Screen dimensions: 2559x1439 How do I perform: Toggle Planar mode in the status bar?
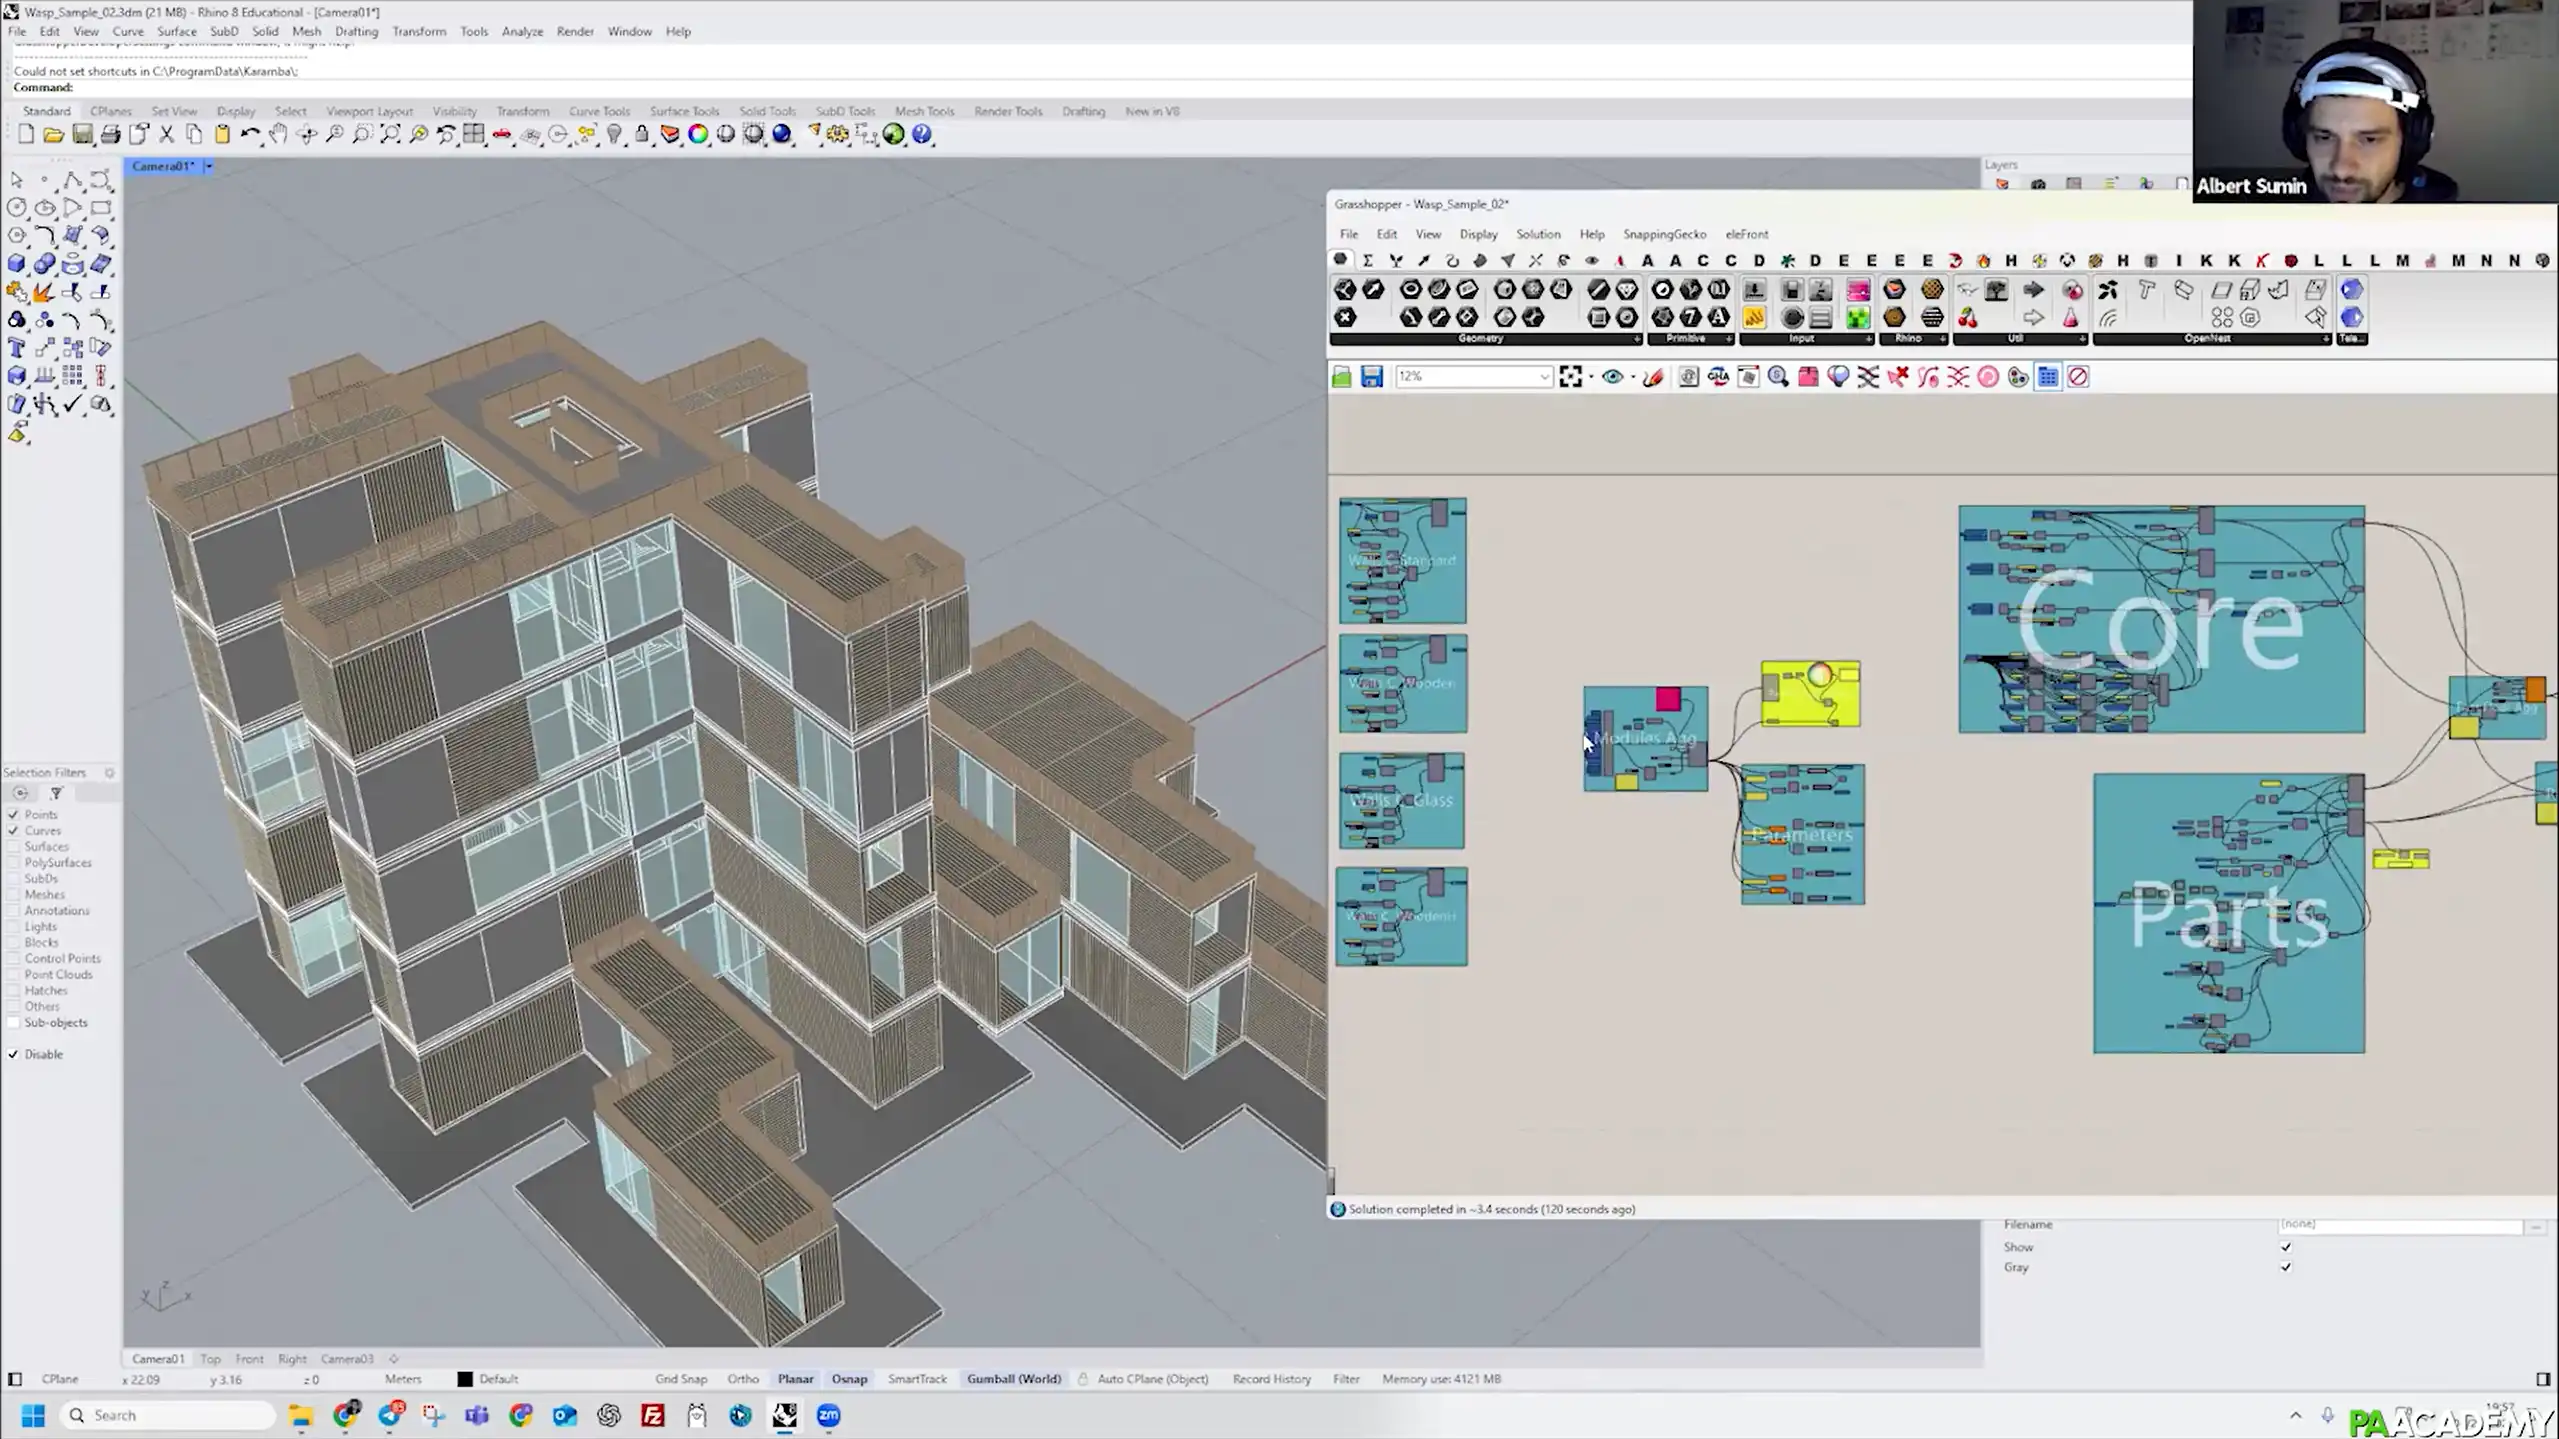(x=795, y=1379)
